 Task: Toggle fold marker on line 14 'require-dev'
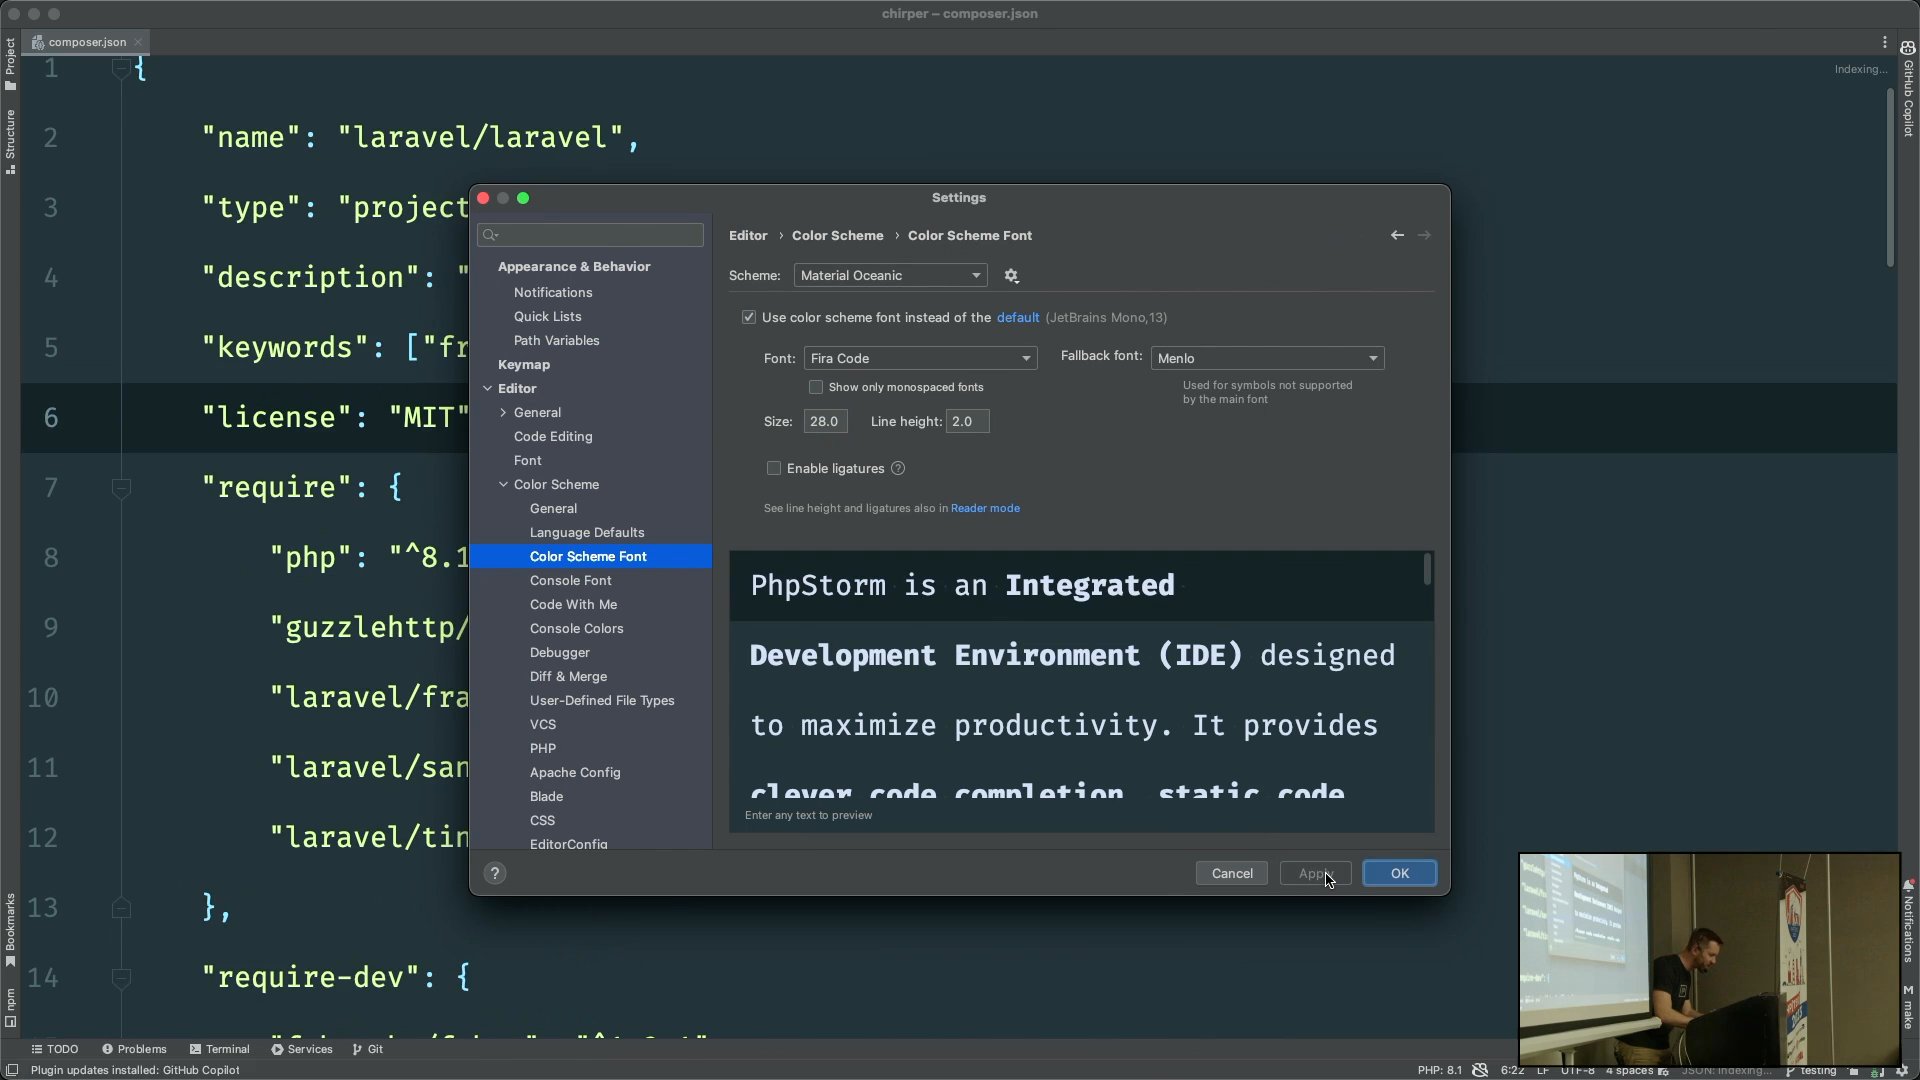(121, 978)
